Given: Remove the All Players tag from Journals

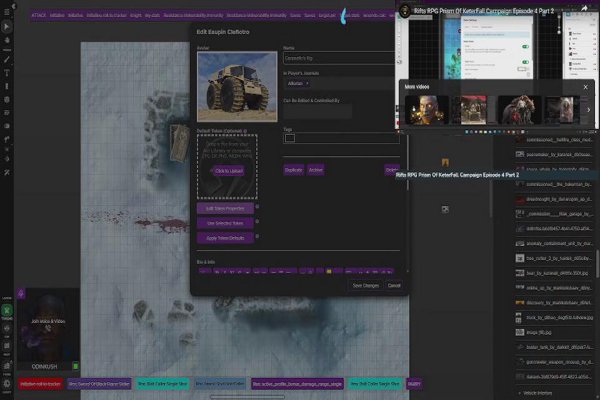Looking at the screenshot, I should coord(307,83).
